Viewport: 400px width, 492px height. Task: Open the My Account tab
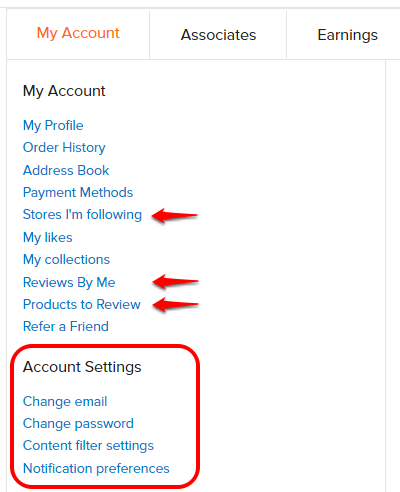click(x=78, y=33)
